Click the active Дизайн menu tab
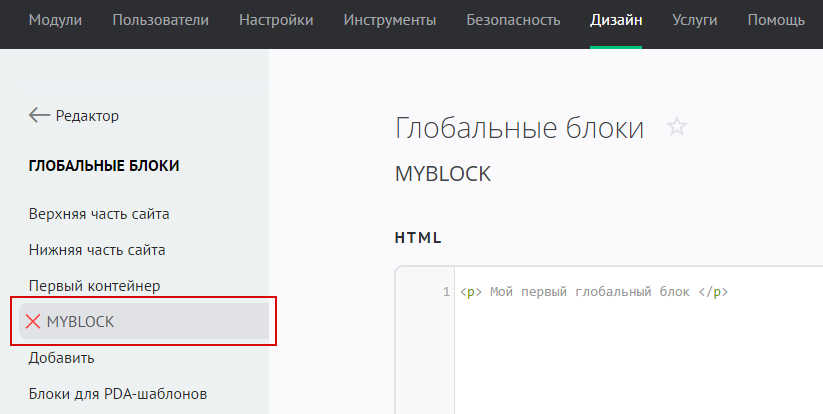Viewport: 823px width, 414px height. click(615, 20)
